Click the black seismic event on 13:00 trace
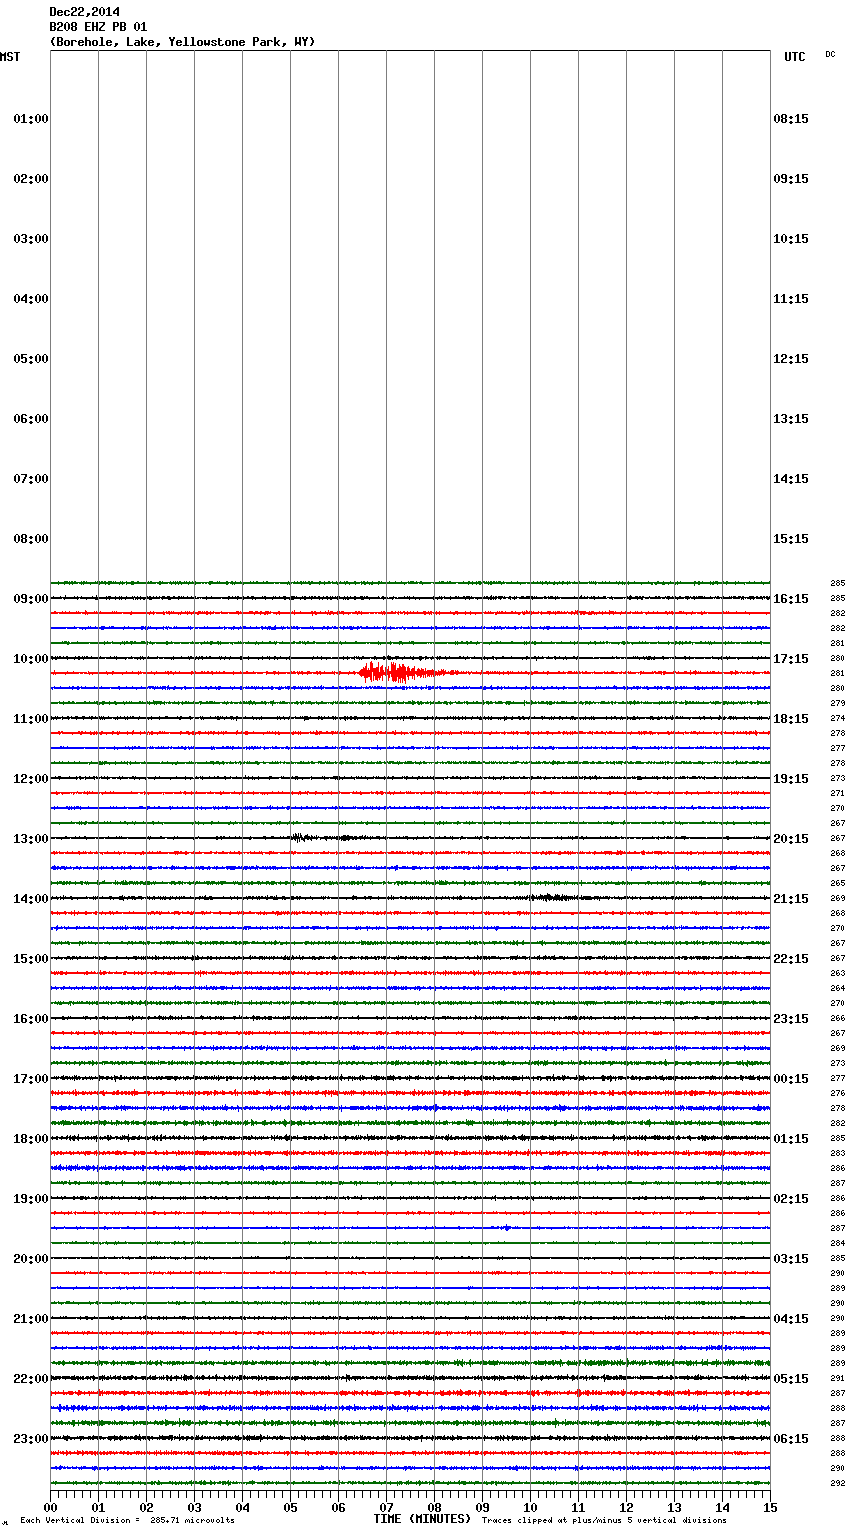The width and height of the screenshot is (850, 1534). pos(305,838)
